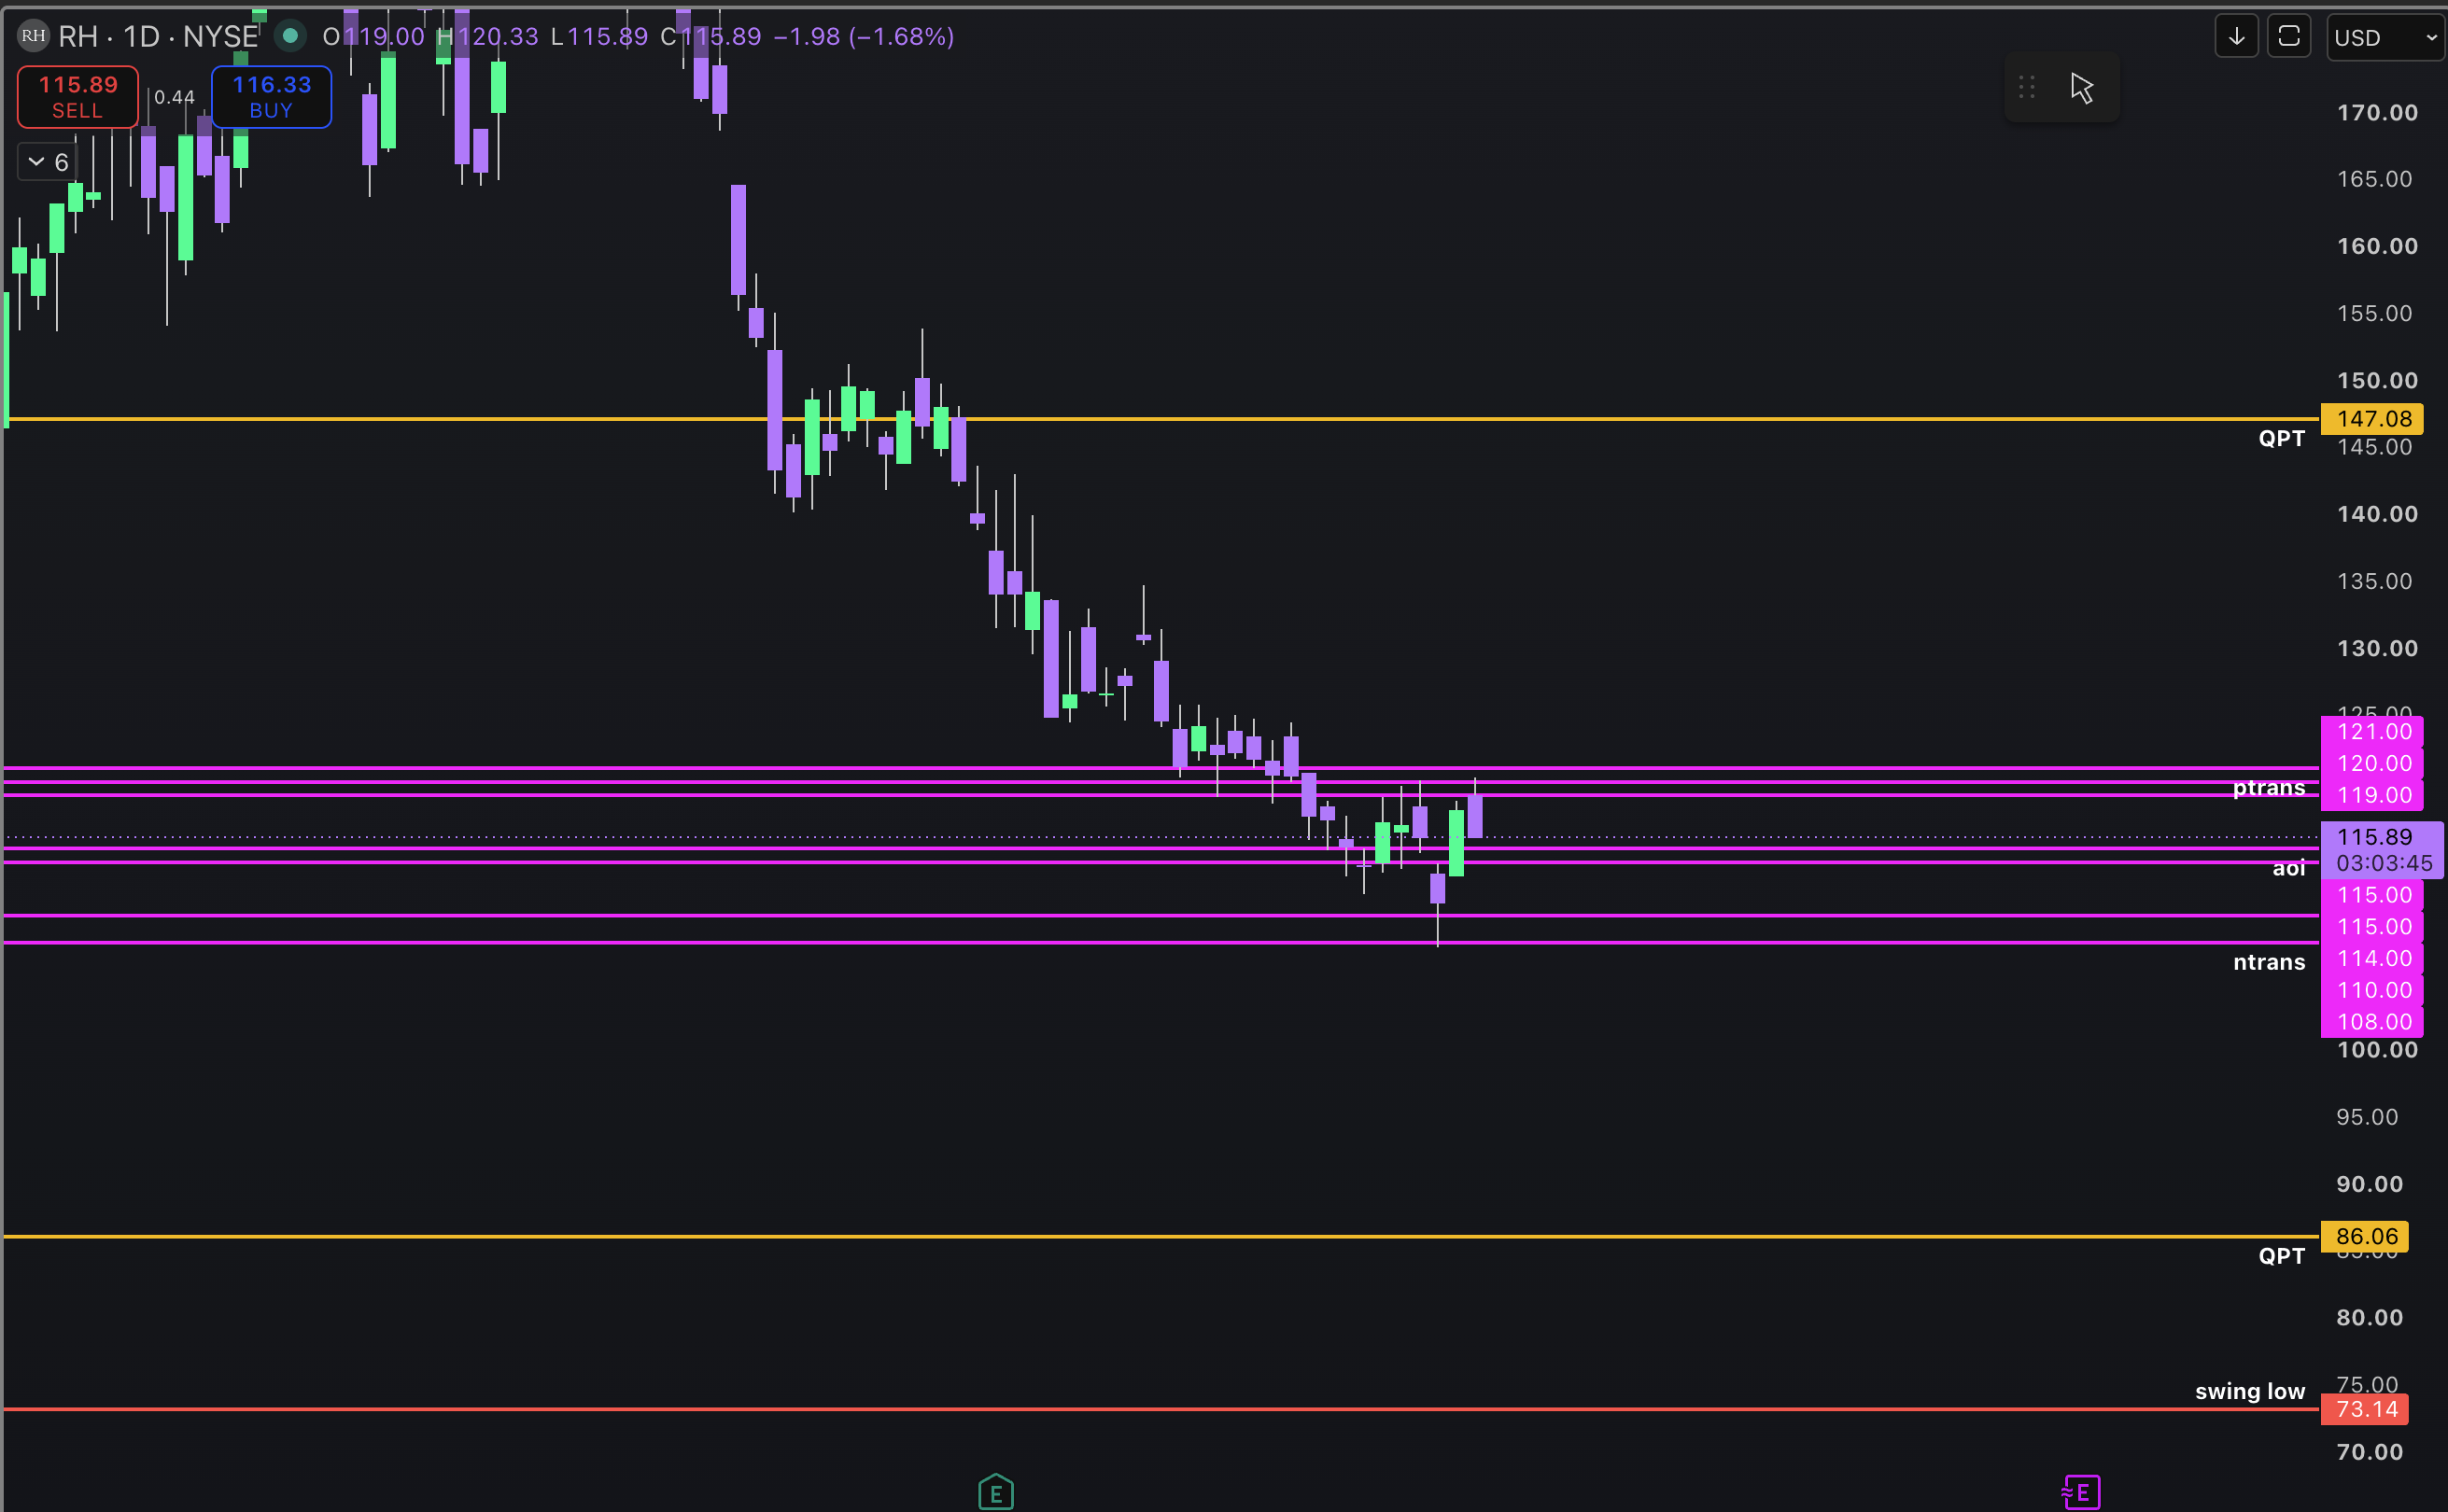Select the 73.14 red swing low price label
2448x1512 pixels.
2365,1410
